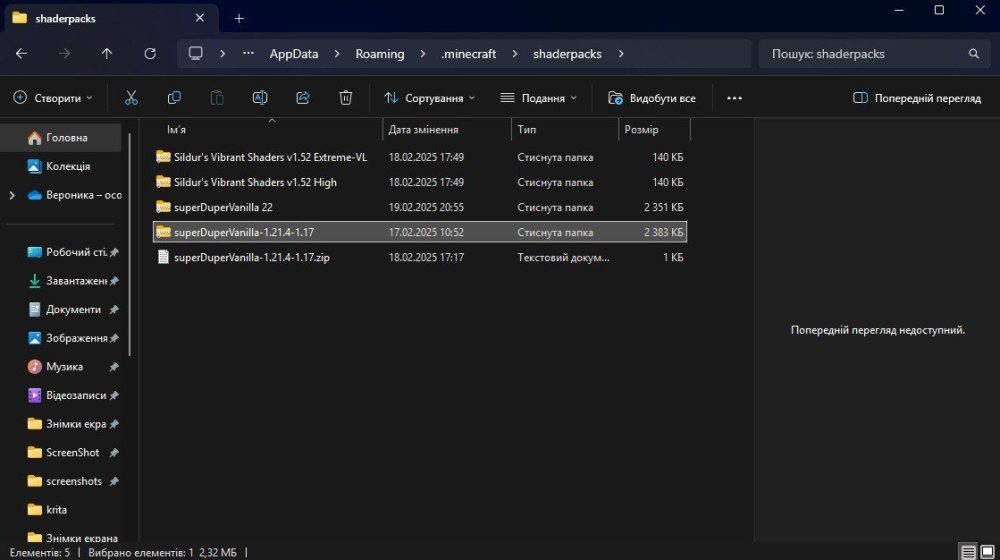Open Колекція in the navigation pane

pos(61,166)
